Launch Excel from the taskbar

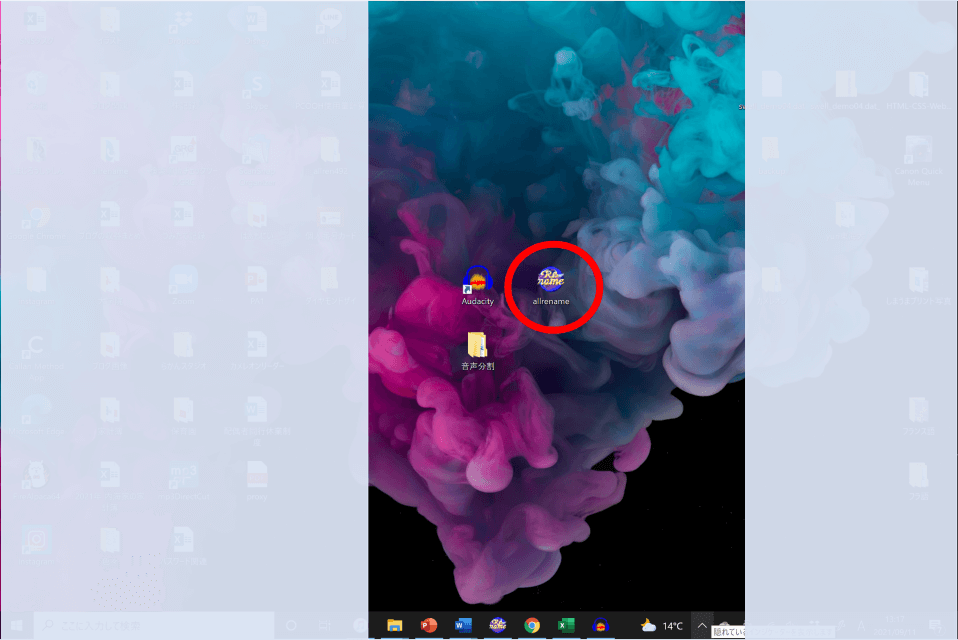tap(566, 625)
